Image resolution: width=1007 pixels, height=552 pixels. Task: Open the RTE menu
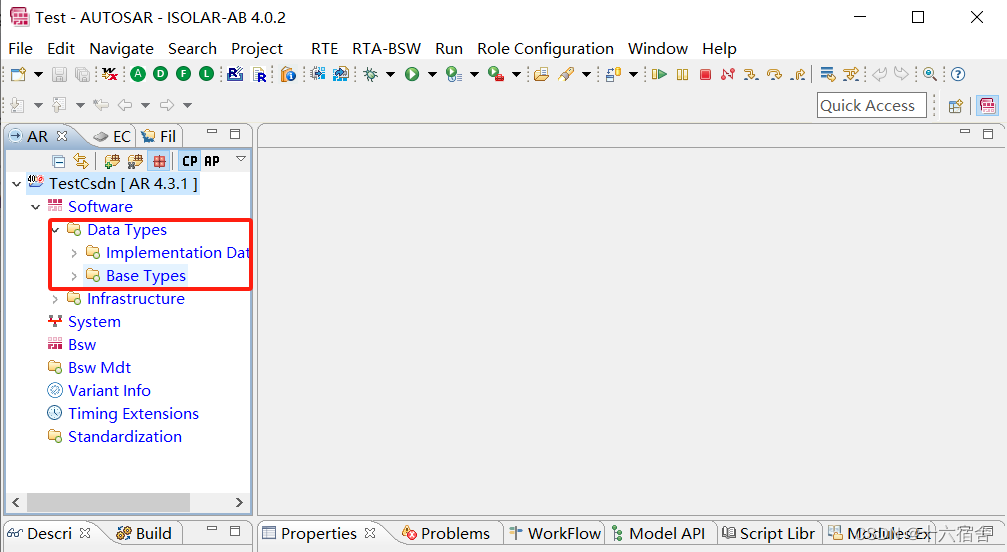click(324, 49)
